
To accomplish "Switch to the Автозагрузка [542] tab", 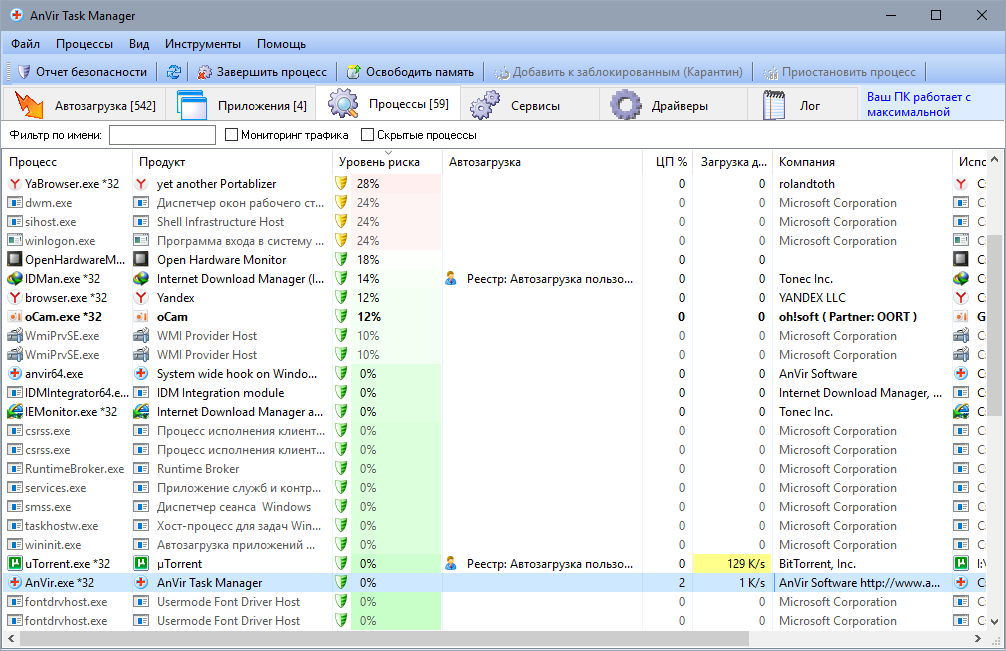I will 84,105.
